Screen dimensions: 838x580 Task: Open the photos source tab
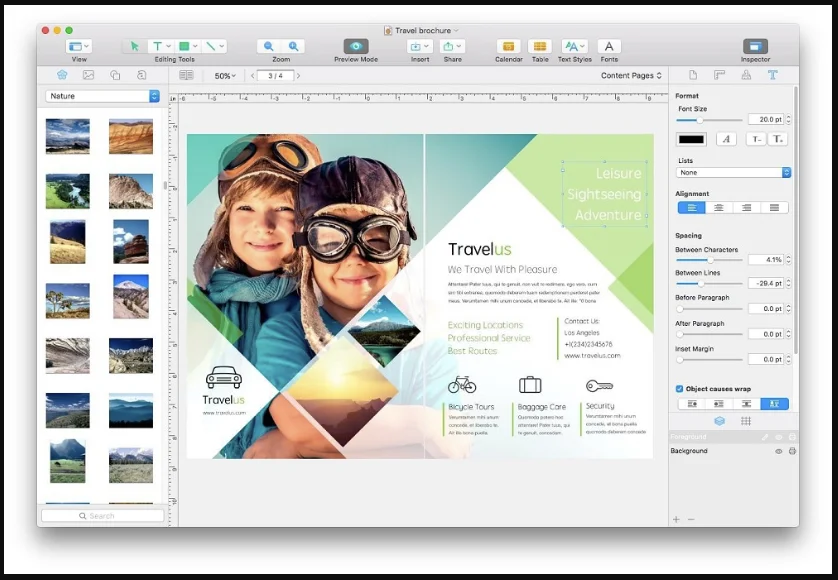(88, 75)
